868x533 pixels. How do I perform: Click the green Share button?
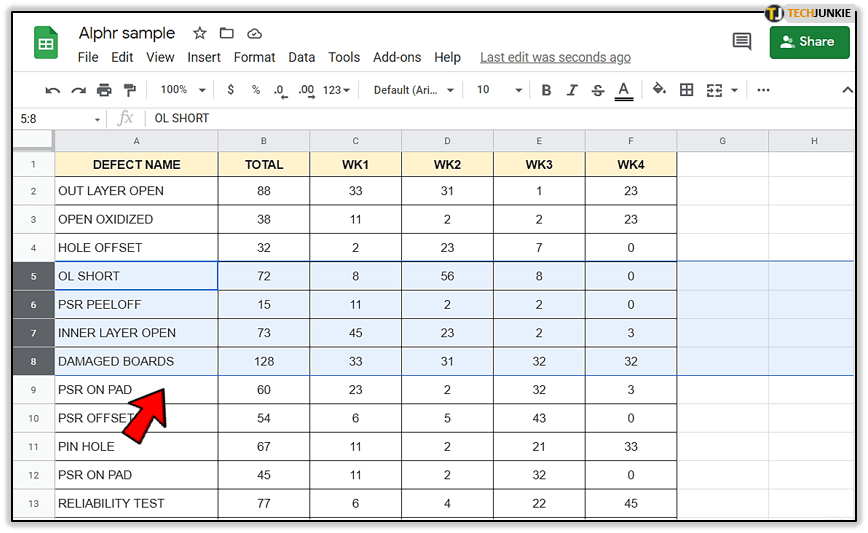click(809, 42)
